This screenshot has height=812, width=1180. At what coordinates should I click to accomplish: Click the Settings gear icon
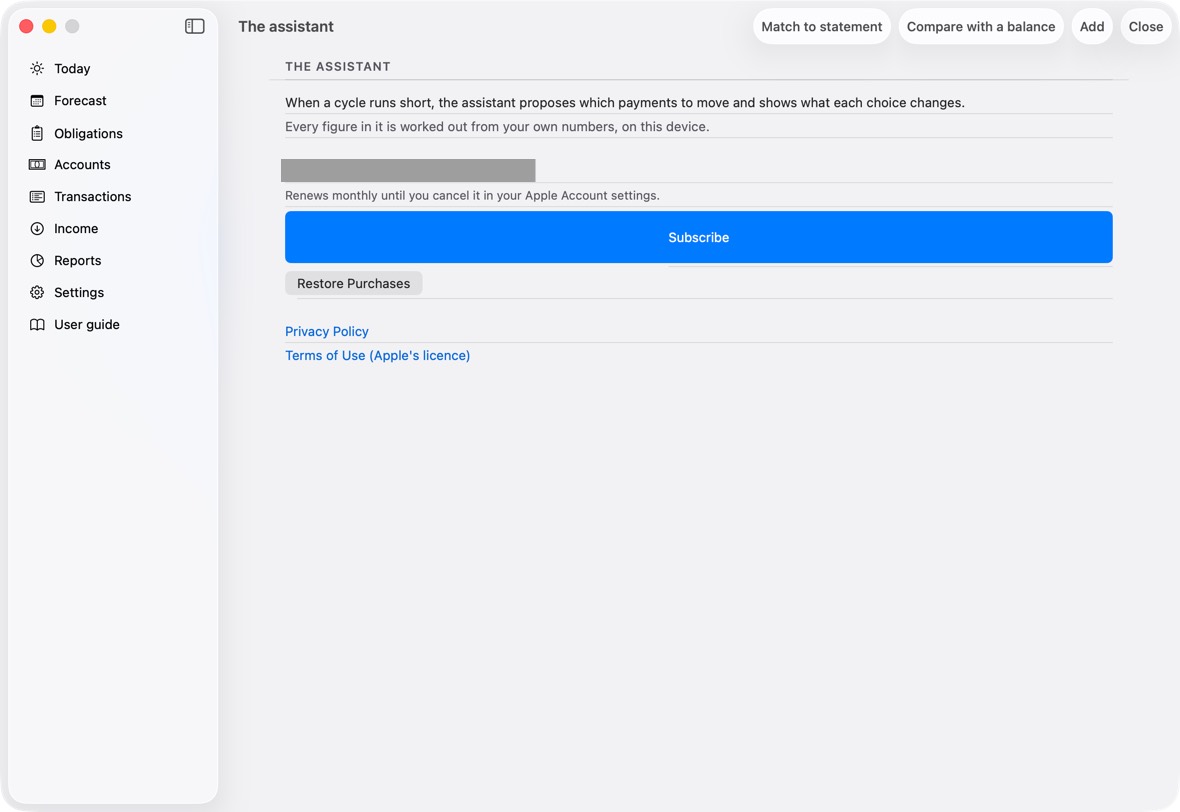[37, 293]
